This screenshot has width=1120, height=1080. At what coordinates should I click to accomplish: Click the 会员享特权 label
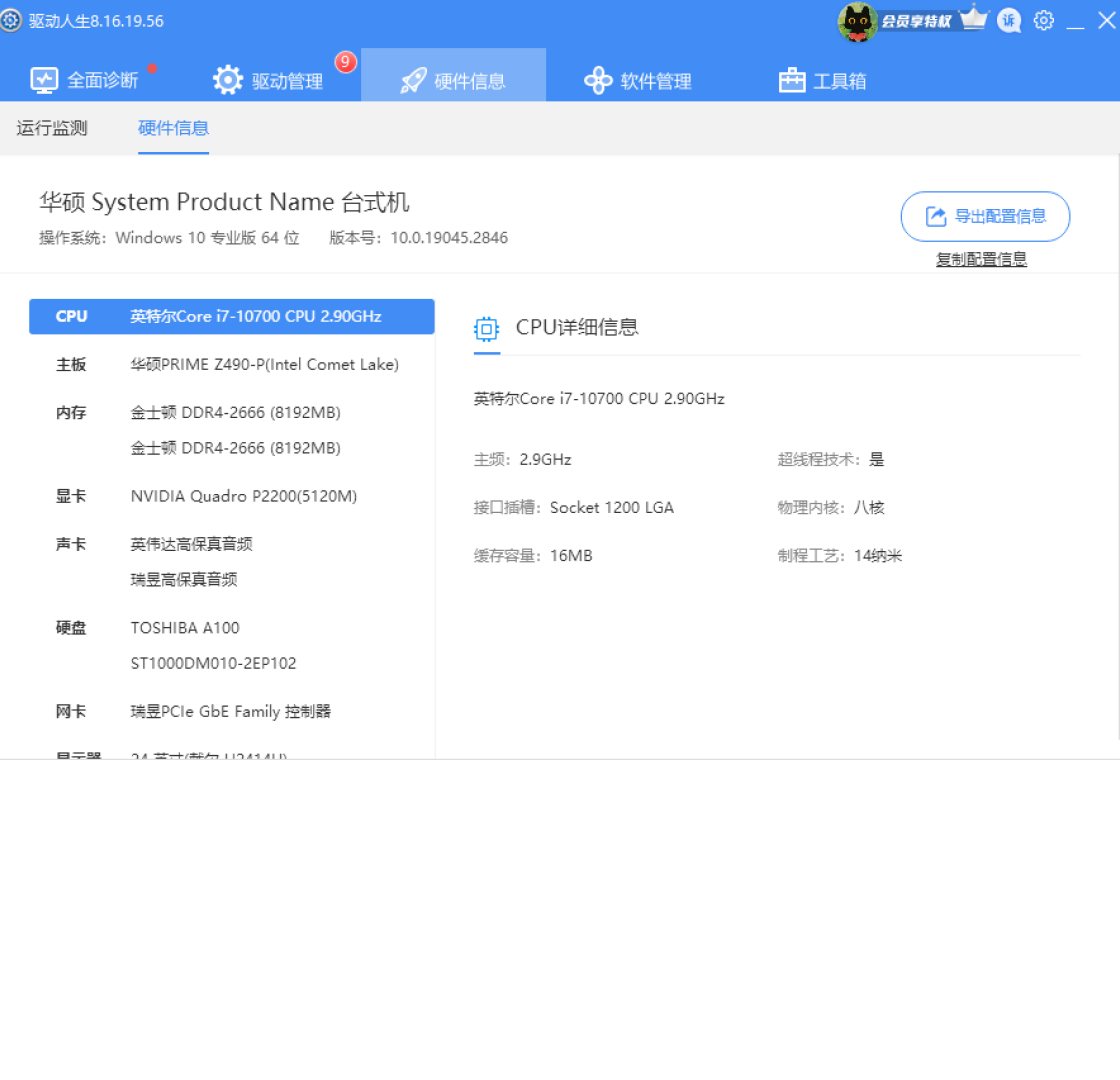pos(916,21)
